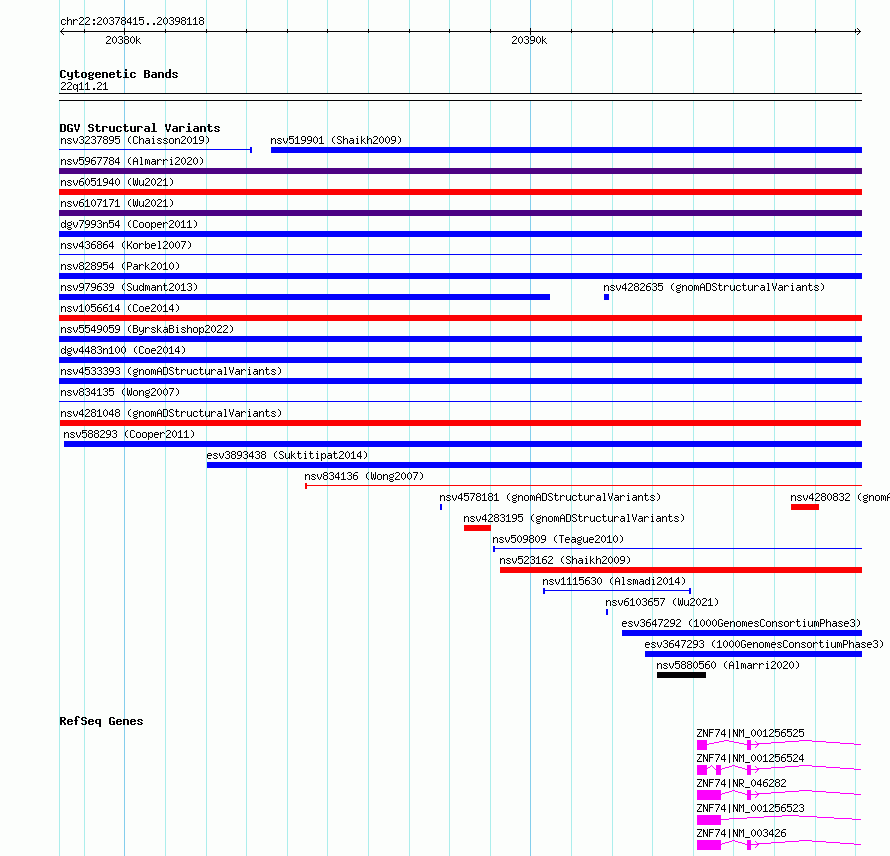890x856 pixels.
Task: Click the partially shown nsv4280832 label
Action: 839,497
